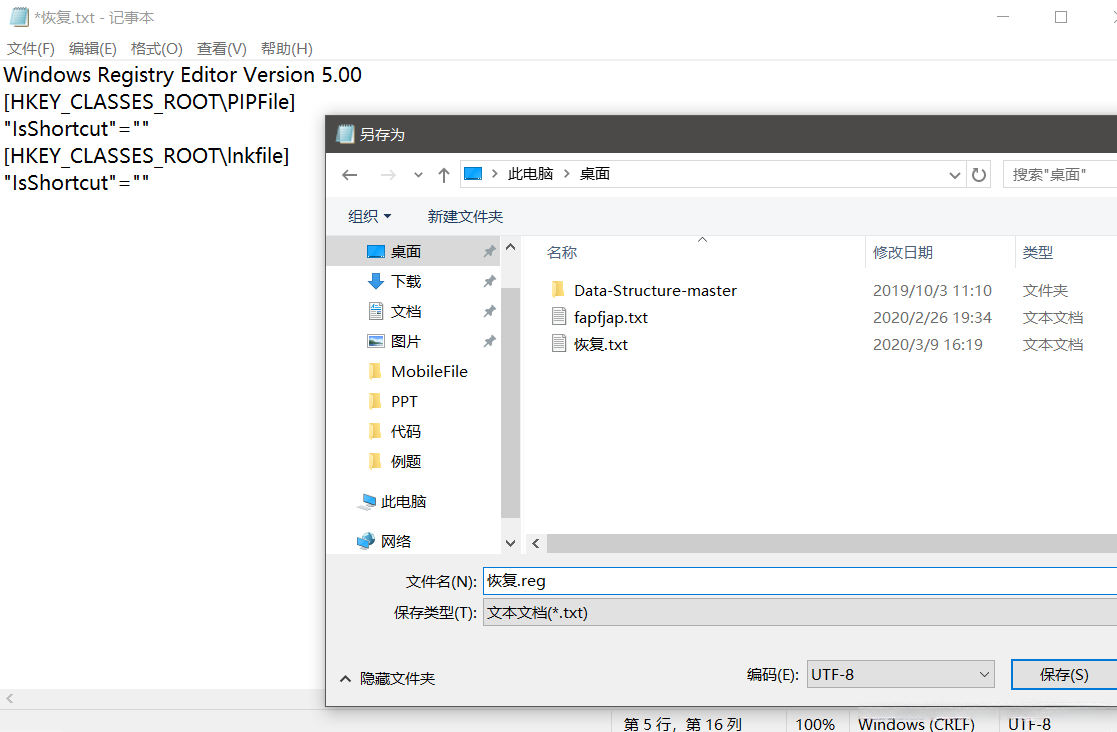Click sidebar scrollbar down arrow

coord(510,543)
